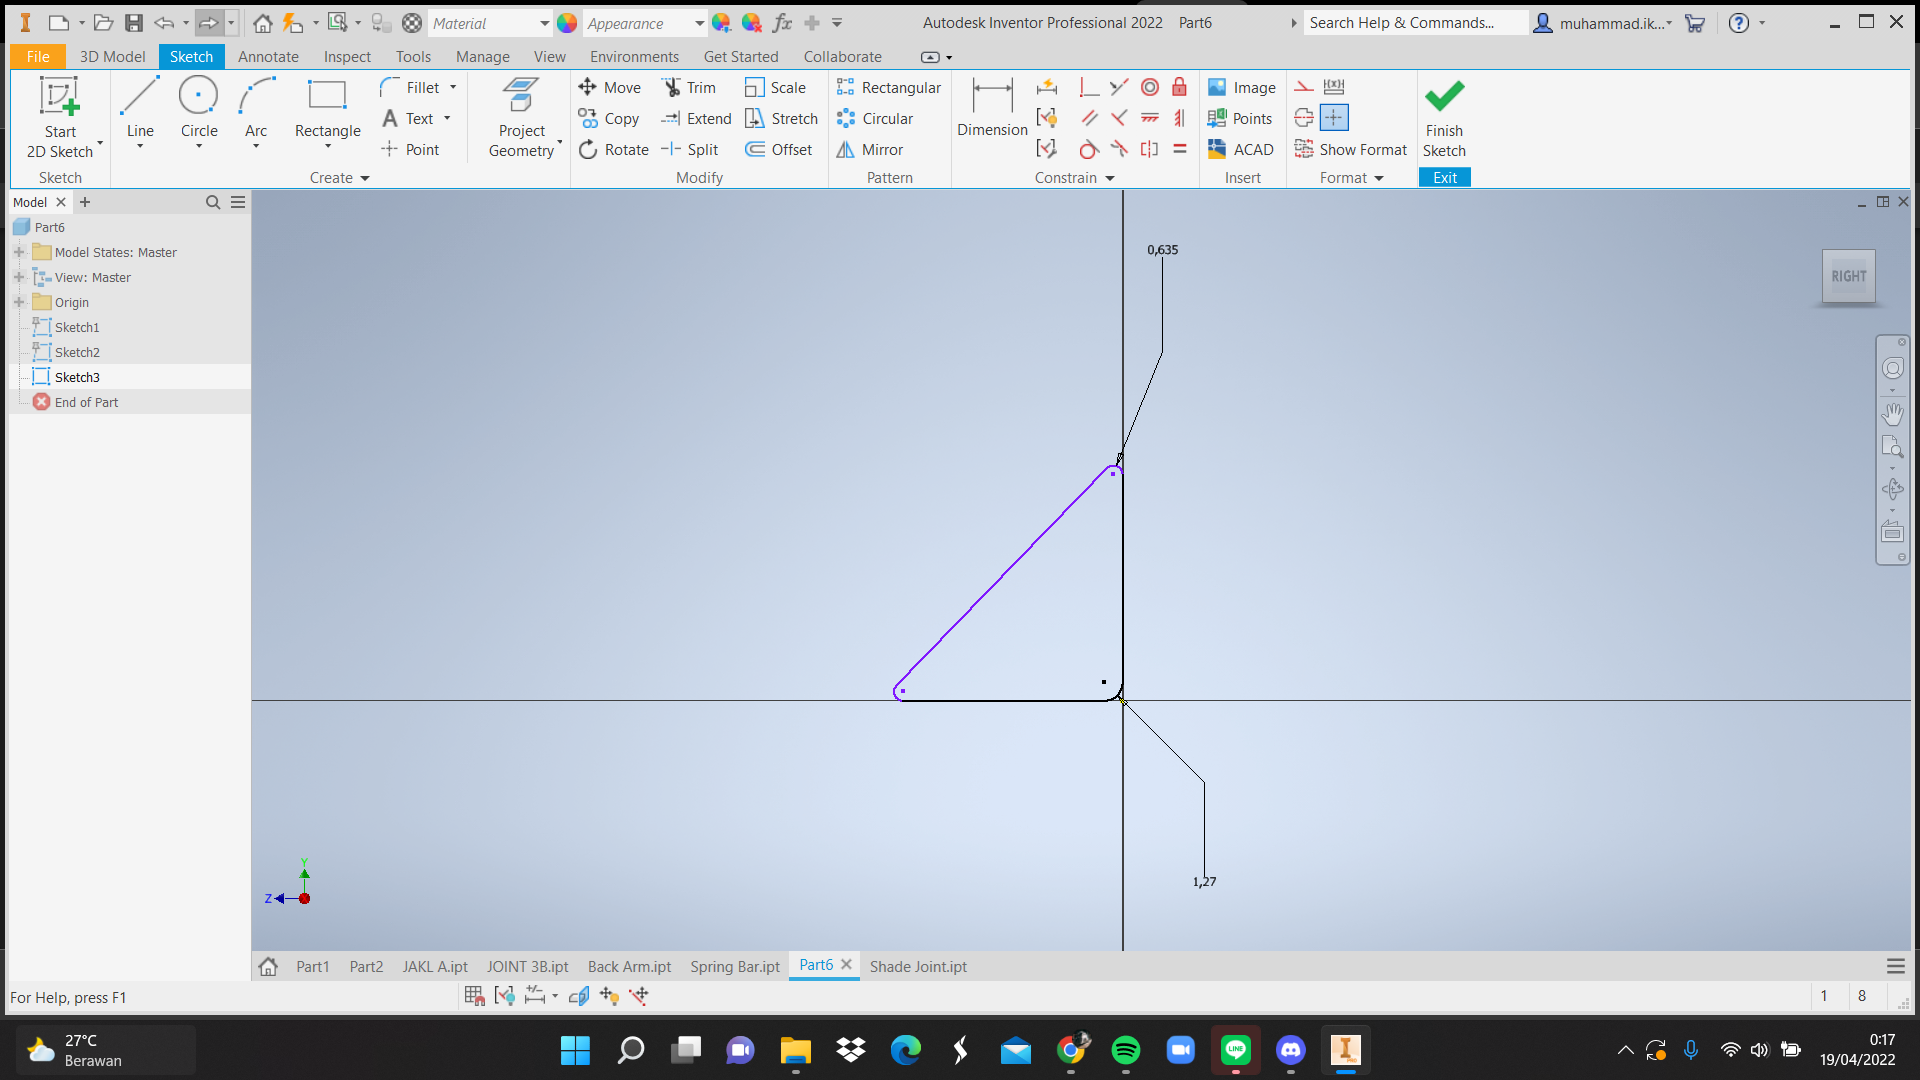Click the Mirror pattern tool

point(870,150)
